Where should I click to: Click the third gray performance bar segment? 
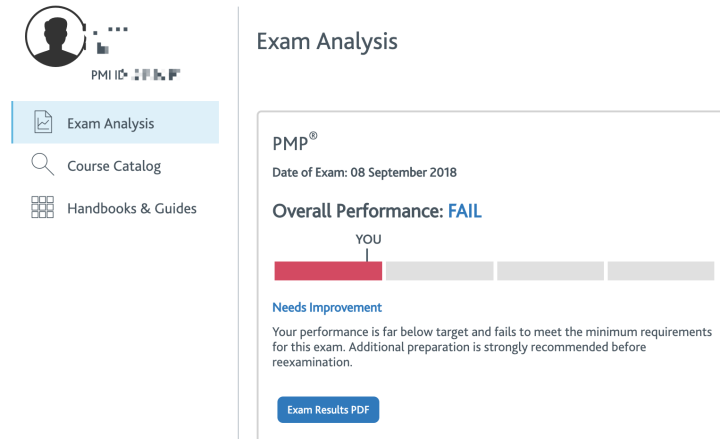coord(550,271)
